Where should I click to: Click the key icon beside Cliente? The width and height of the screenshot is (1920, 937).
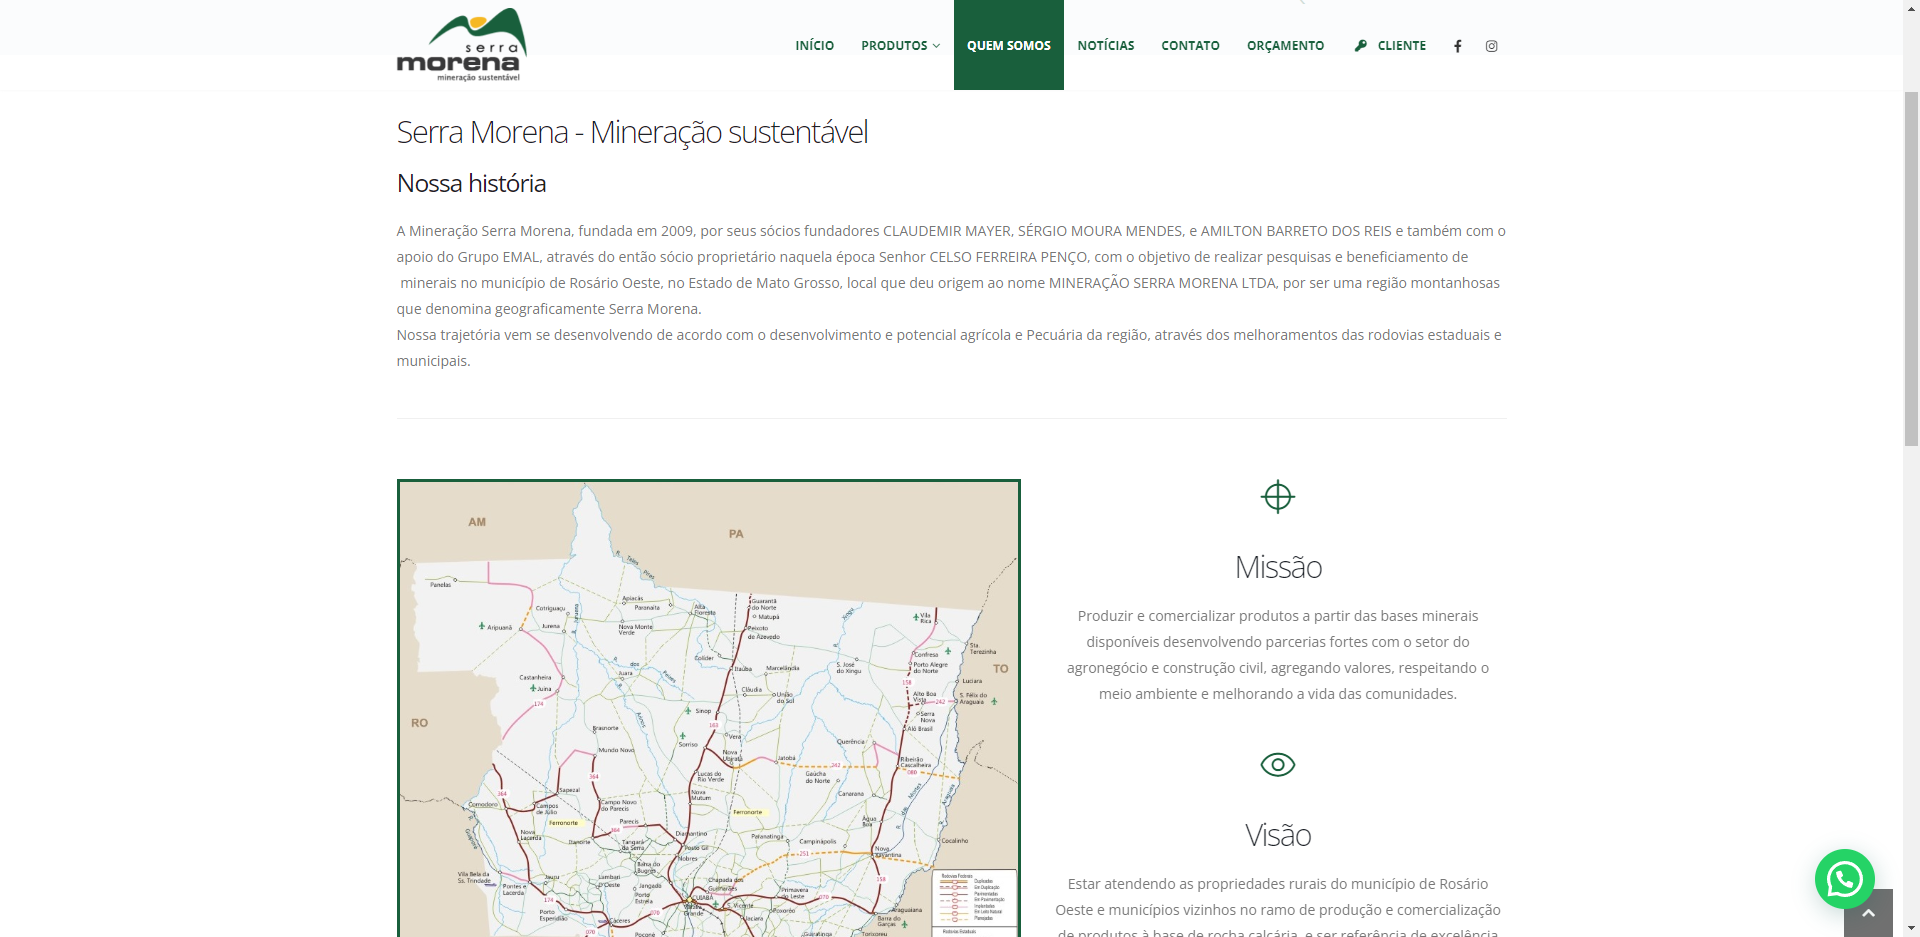point(1360,46)
